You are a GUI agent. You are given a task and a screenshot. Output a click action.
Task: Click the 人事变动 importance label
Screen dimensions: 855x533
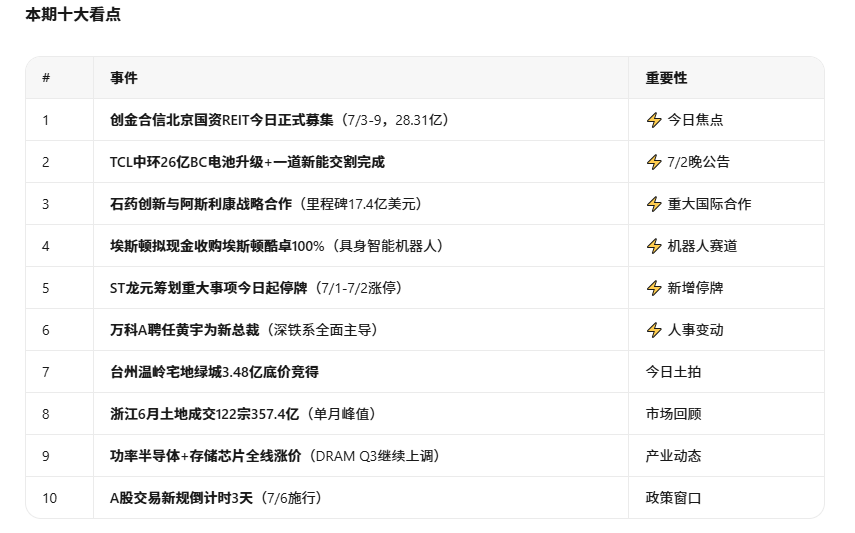click(696, 330)
